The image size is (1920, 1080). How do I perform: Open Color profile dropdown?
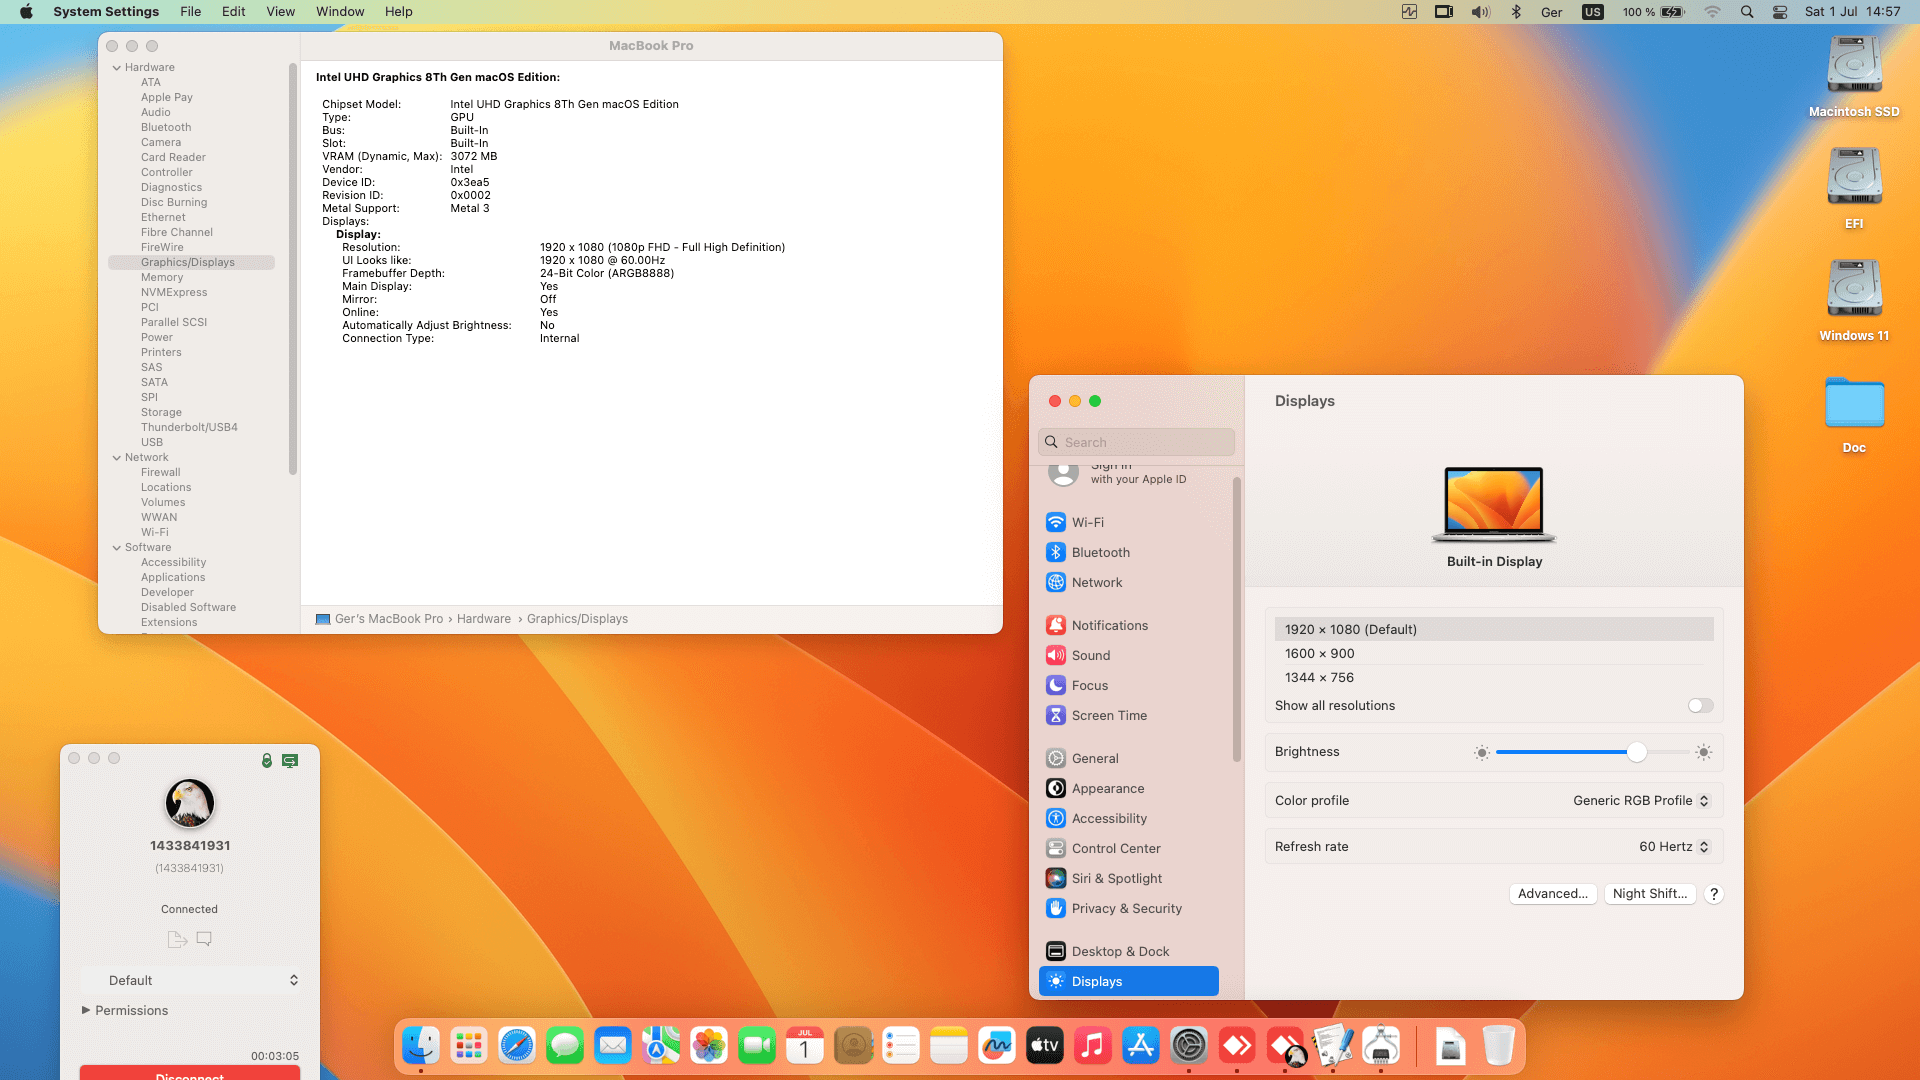(1641, 801)
